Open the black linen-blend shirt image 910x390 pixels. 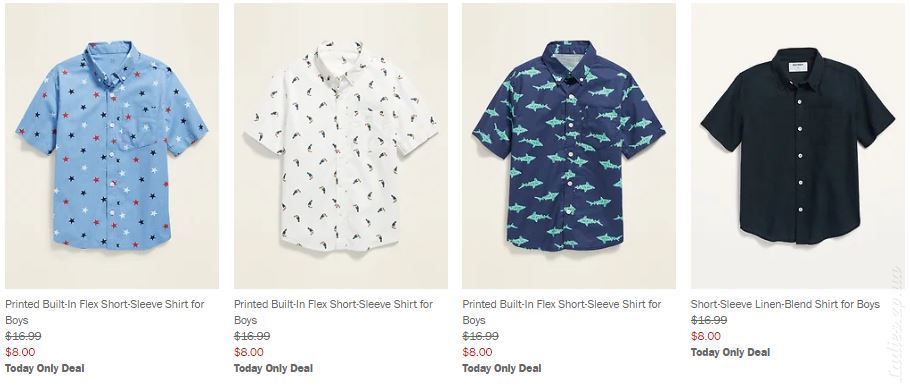[797, 146]
